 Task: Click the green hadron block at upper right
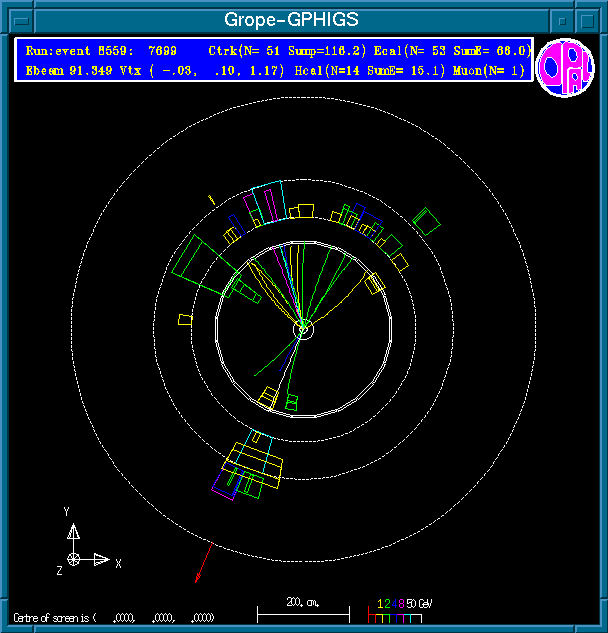pos(427,220)
